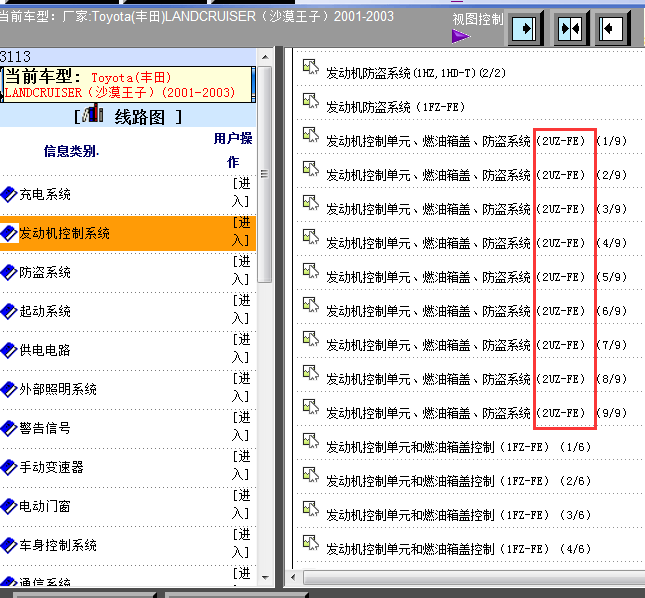Click diagram icon for 2UZ-FE (3/9) entry
Image resolution: width=645 pixels, height=598 pixels.
tap(311, 203)
